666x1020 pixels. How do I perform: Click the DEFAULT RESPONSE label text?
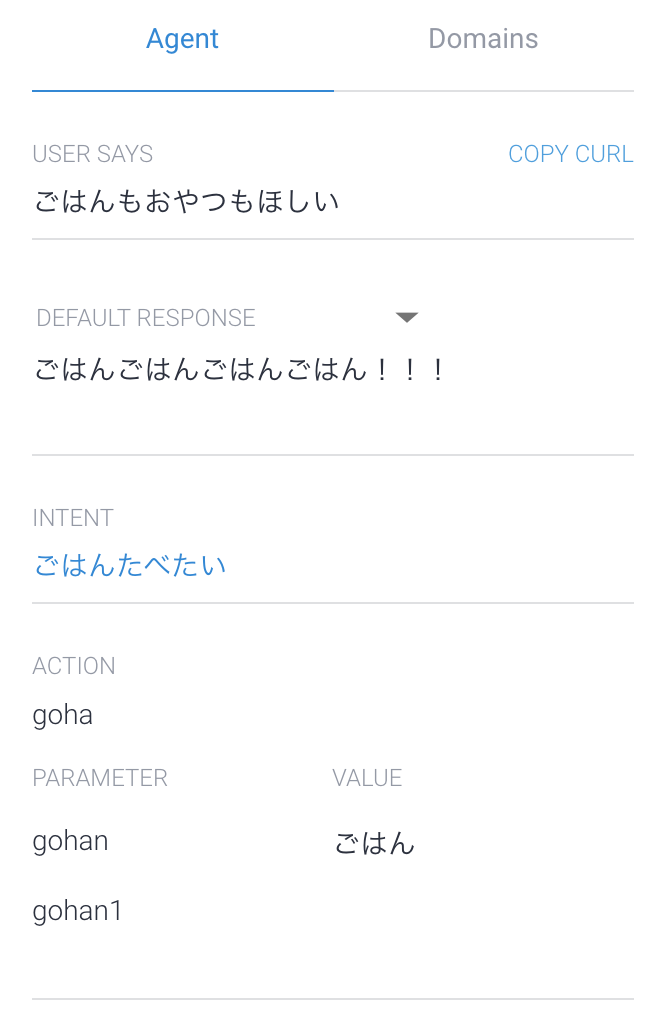click(145, 317)
